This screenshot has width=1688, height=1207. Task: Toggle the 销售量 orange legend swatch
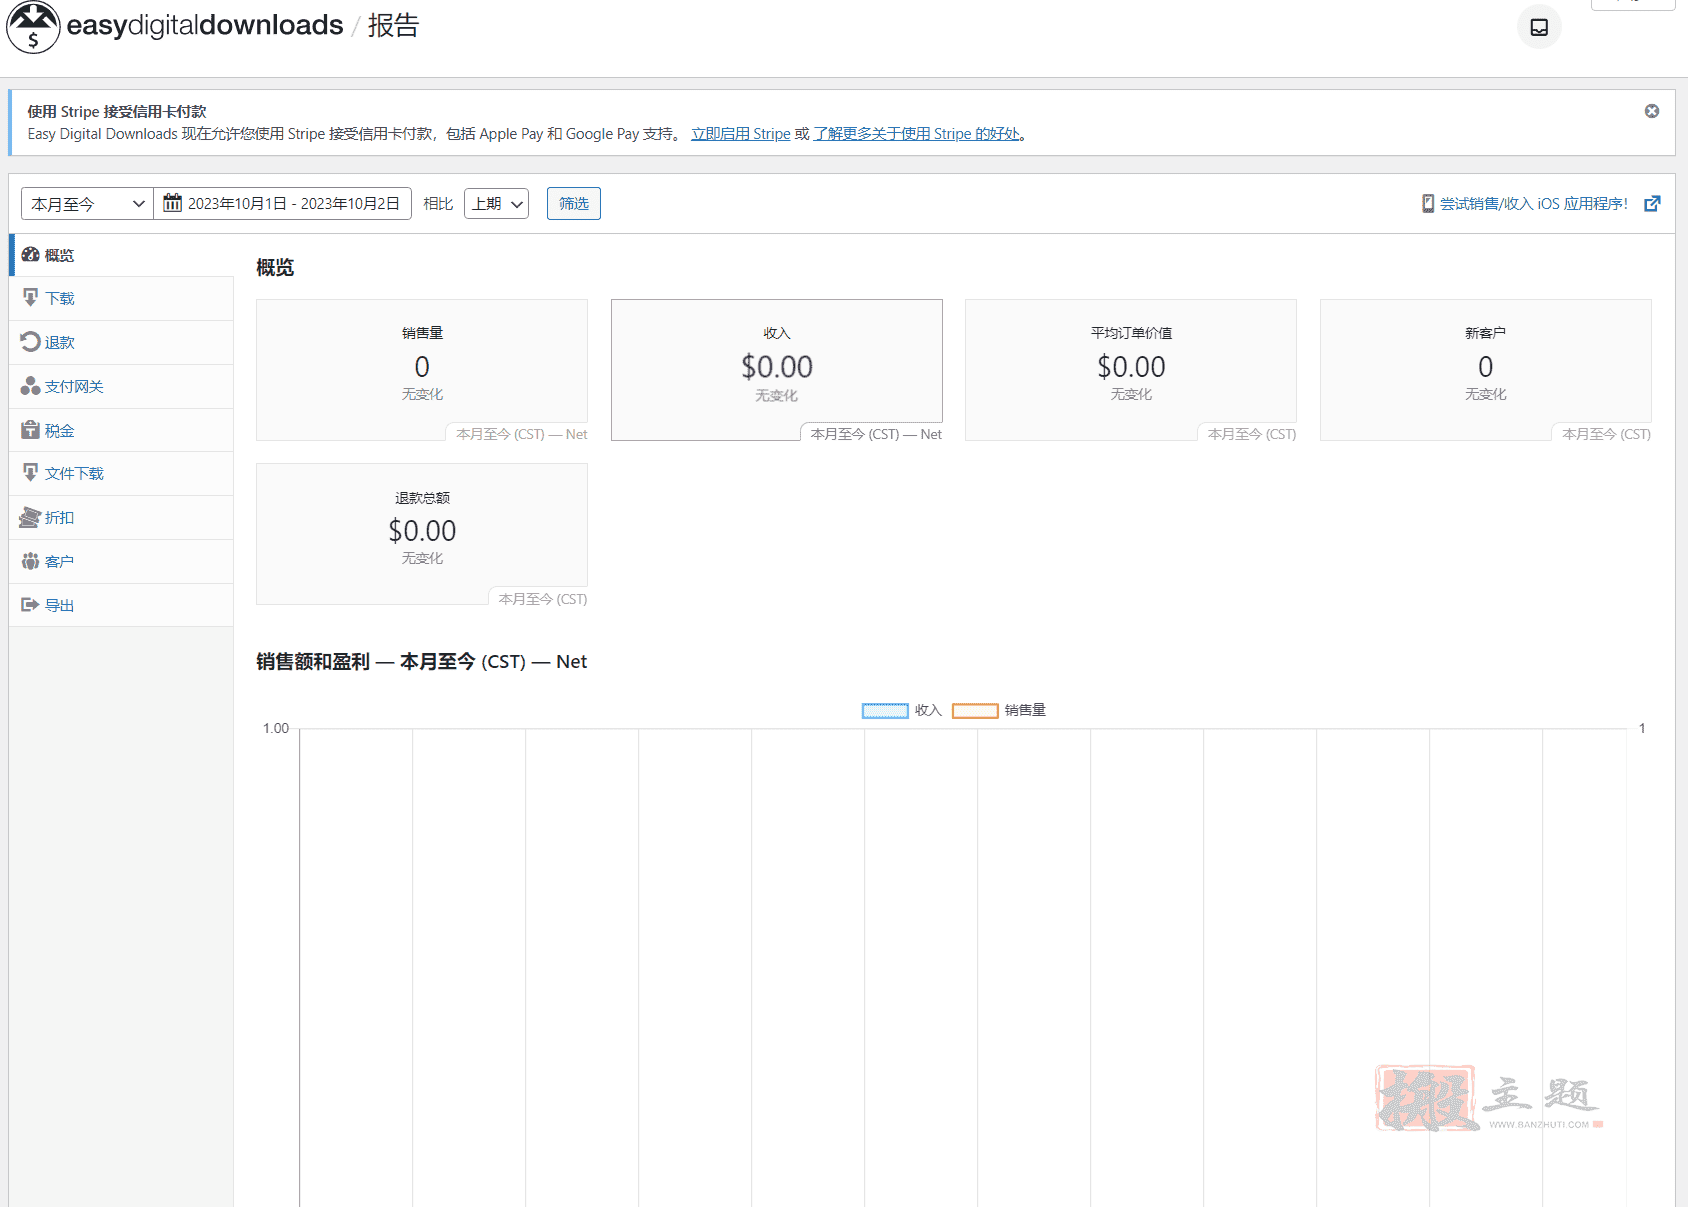(x=975, y=711)
